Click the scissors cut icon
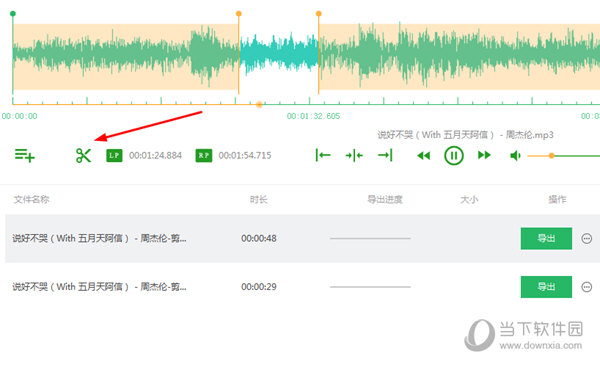 [x=83, y=155]
